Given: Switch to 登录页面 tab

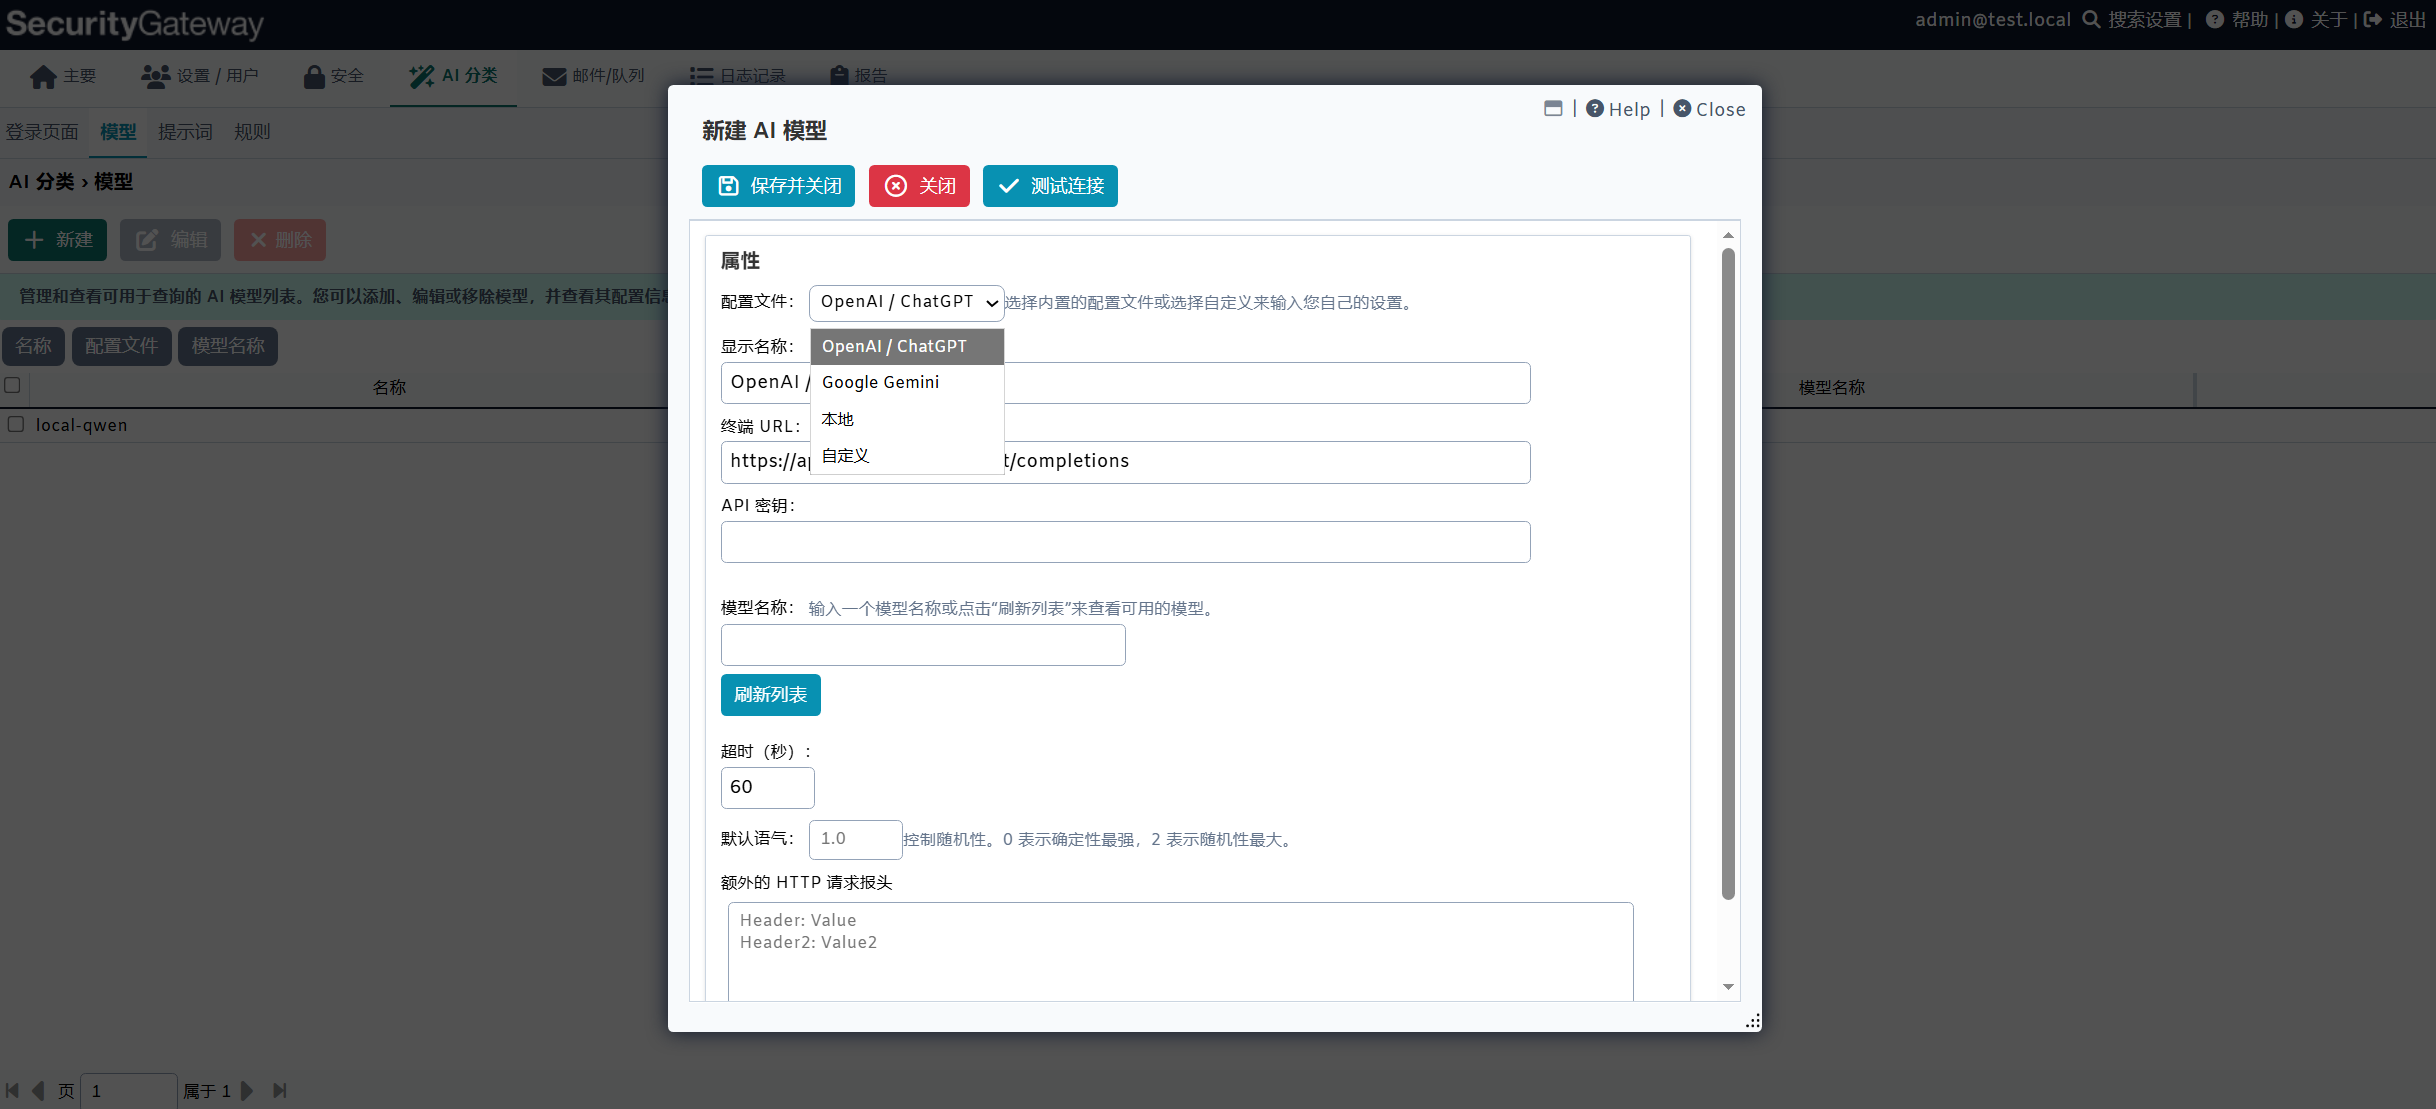Looking at the screenshot, I should 42,132.
